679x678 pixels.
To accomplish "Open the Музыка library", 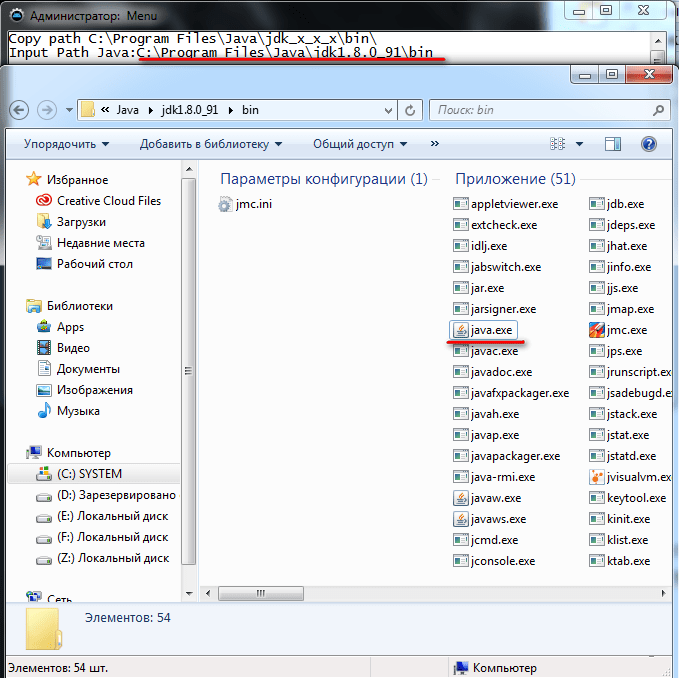I will click(x=78, y=411).
